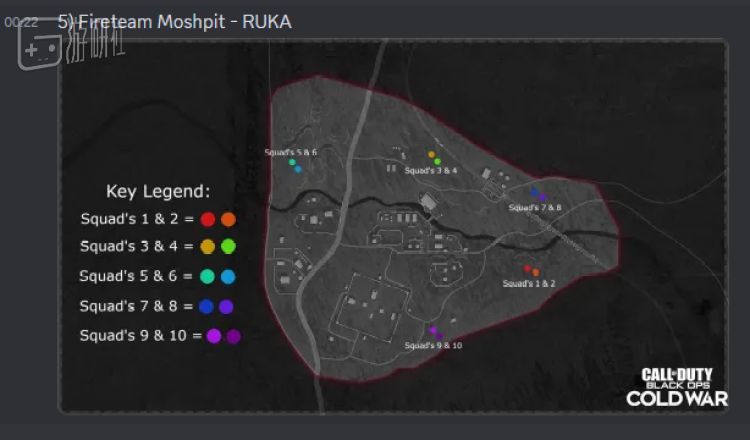The height and width of the screenshot is (440, 750).
Task: Click the Call of Duty Cold War logo
Action: pyautogui.click(x=677, y=387)
